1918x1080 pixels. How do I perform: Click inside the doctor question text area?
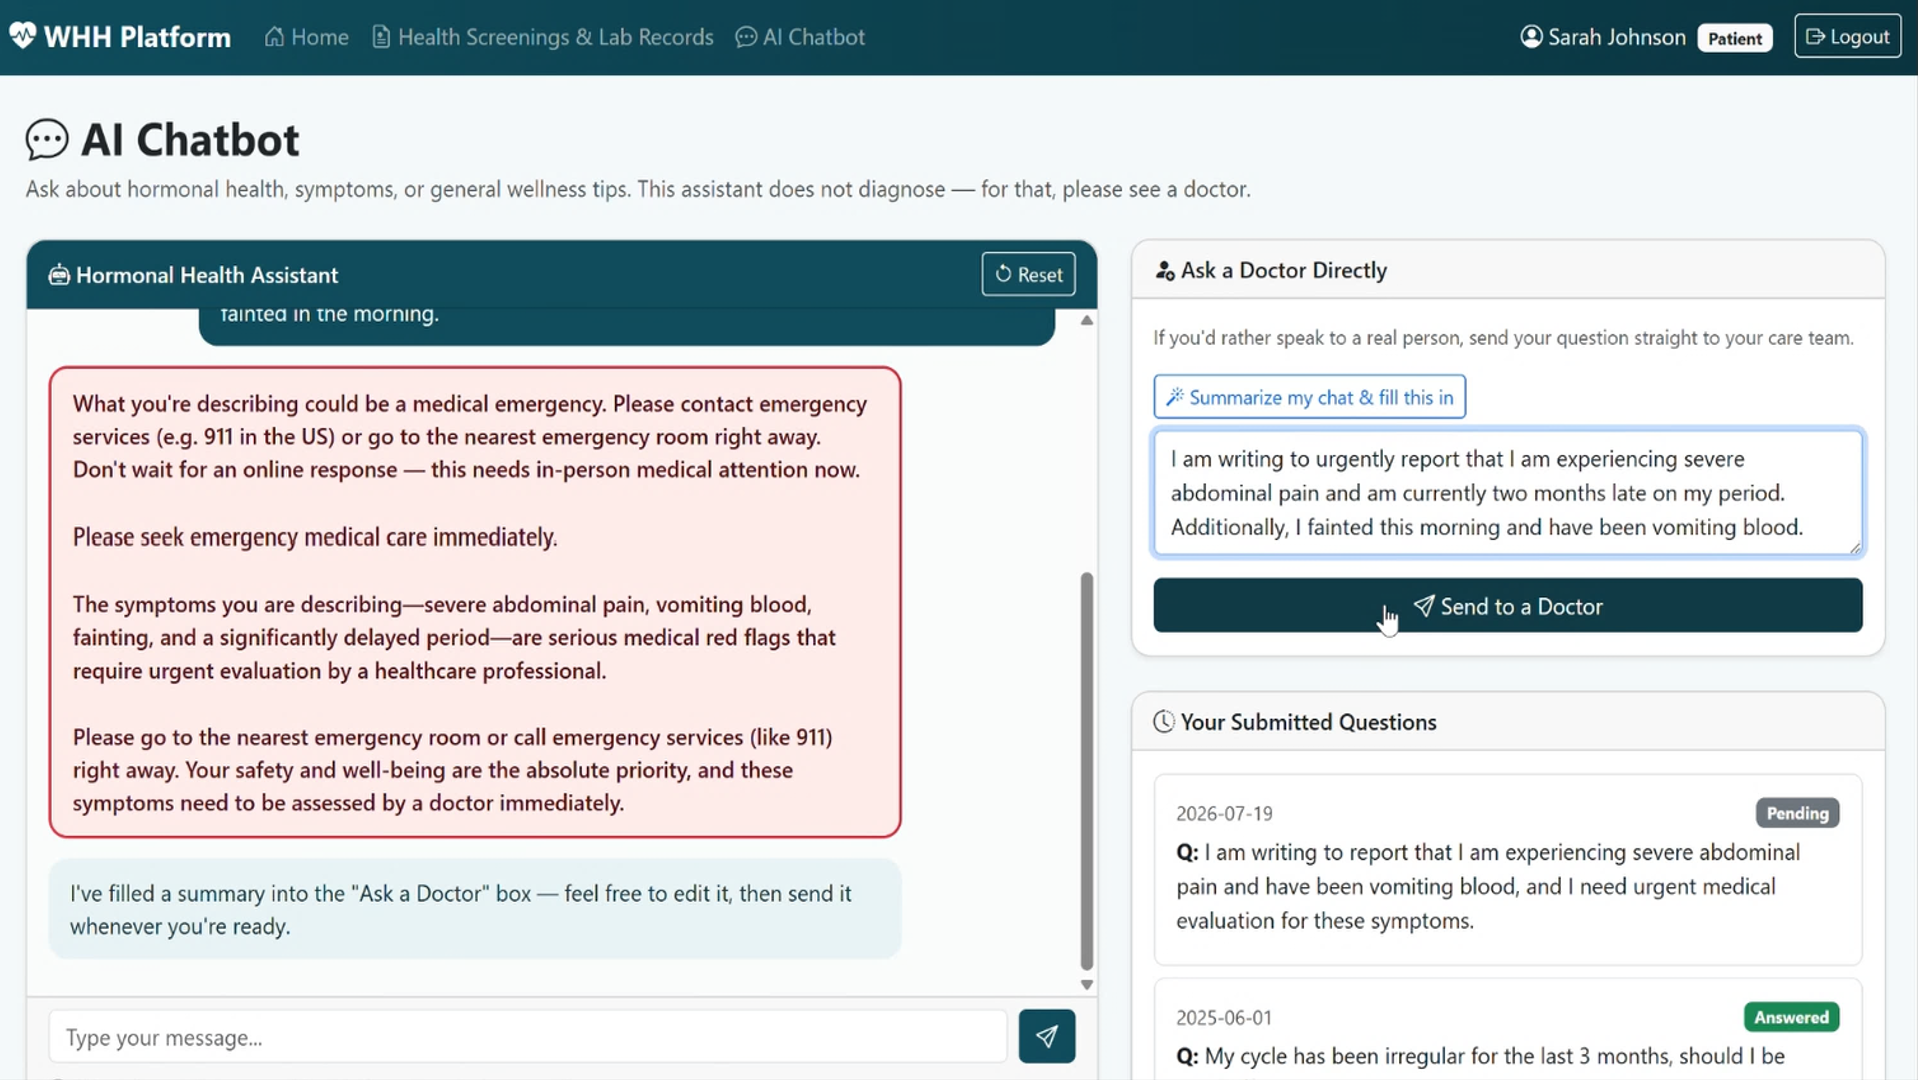(x=1508, y=493)
